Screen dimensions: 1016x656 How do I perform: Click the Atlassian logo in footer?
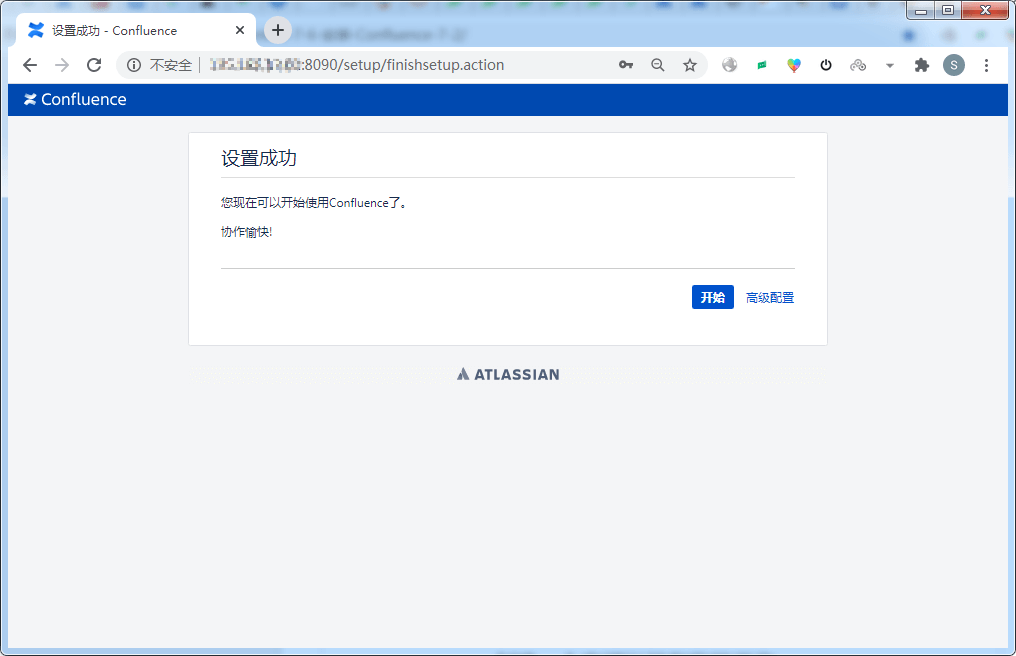508,374
